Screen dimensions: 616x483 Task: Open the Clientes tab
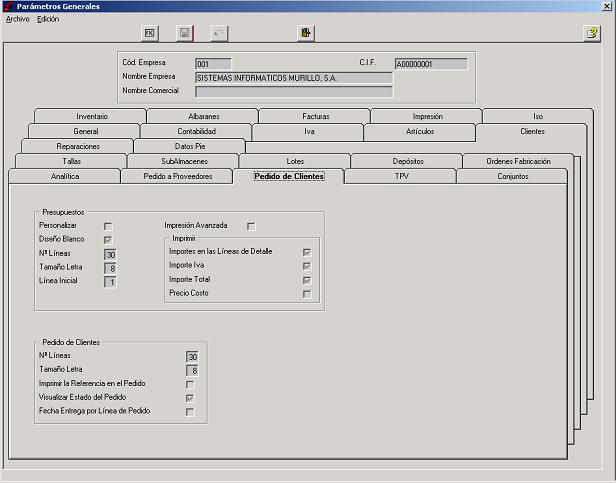pos(532,131)
